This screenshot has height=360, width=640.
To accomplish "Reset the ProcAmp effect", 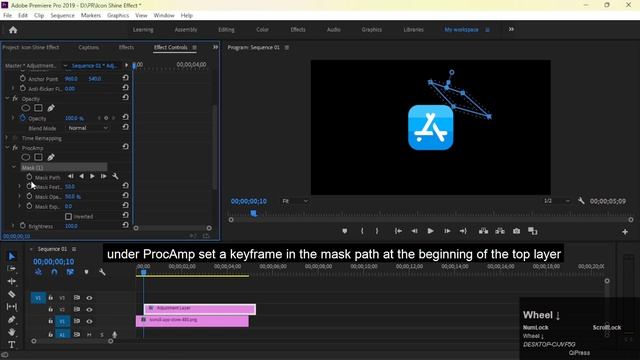I will tap(125, 147).
